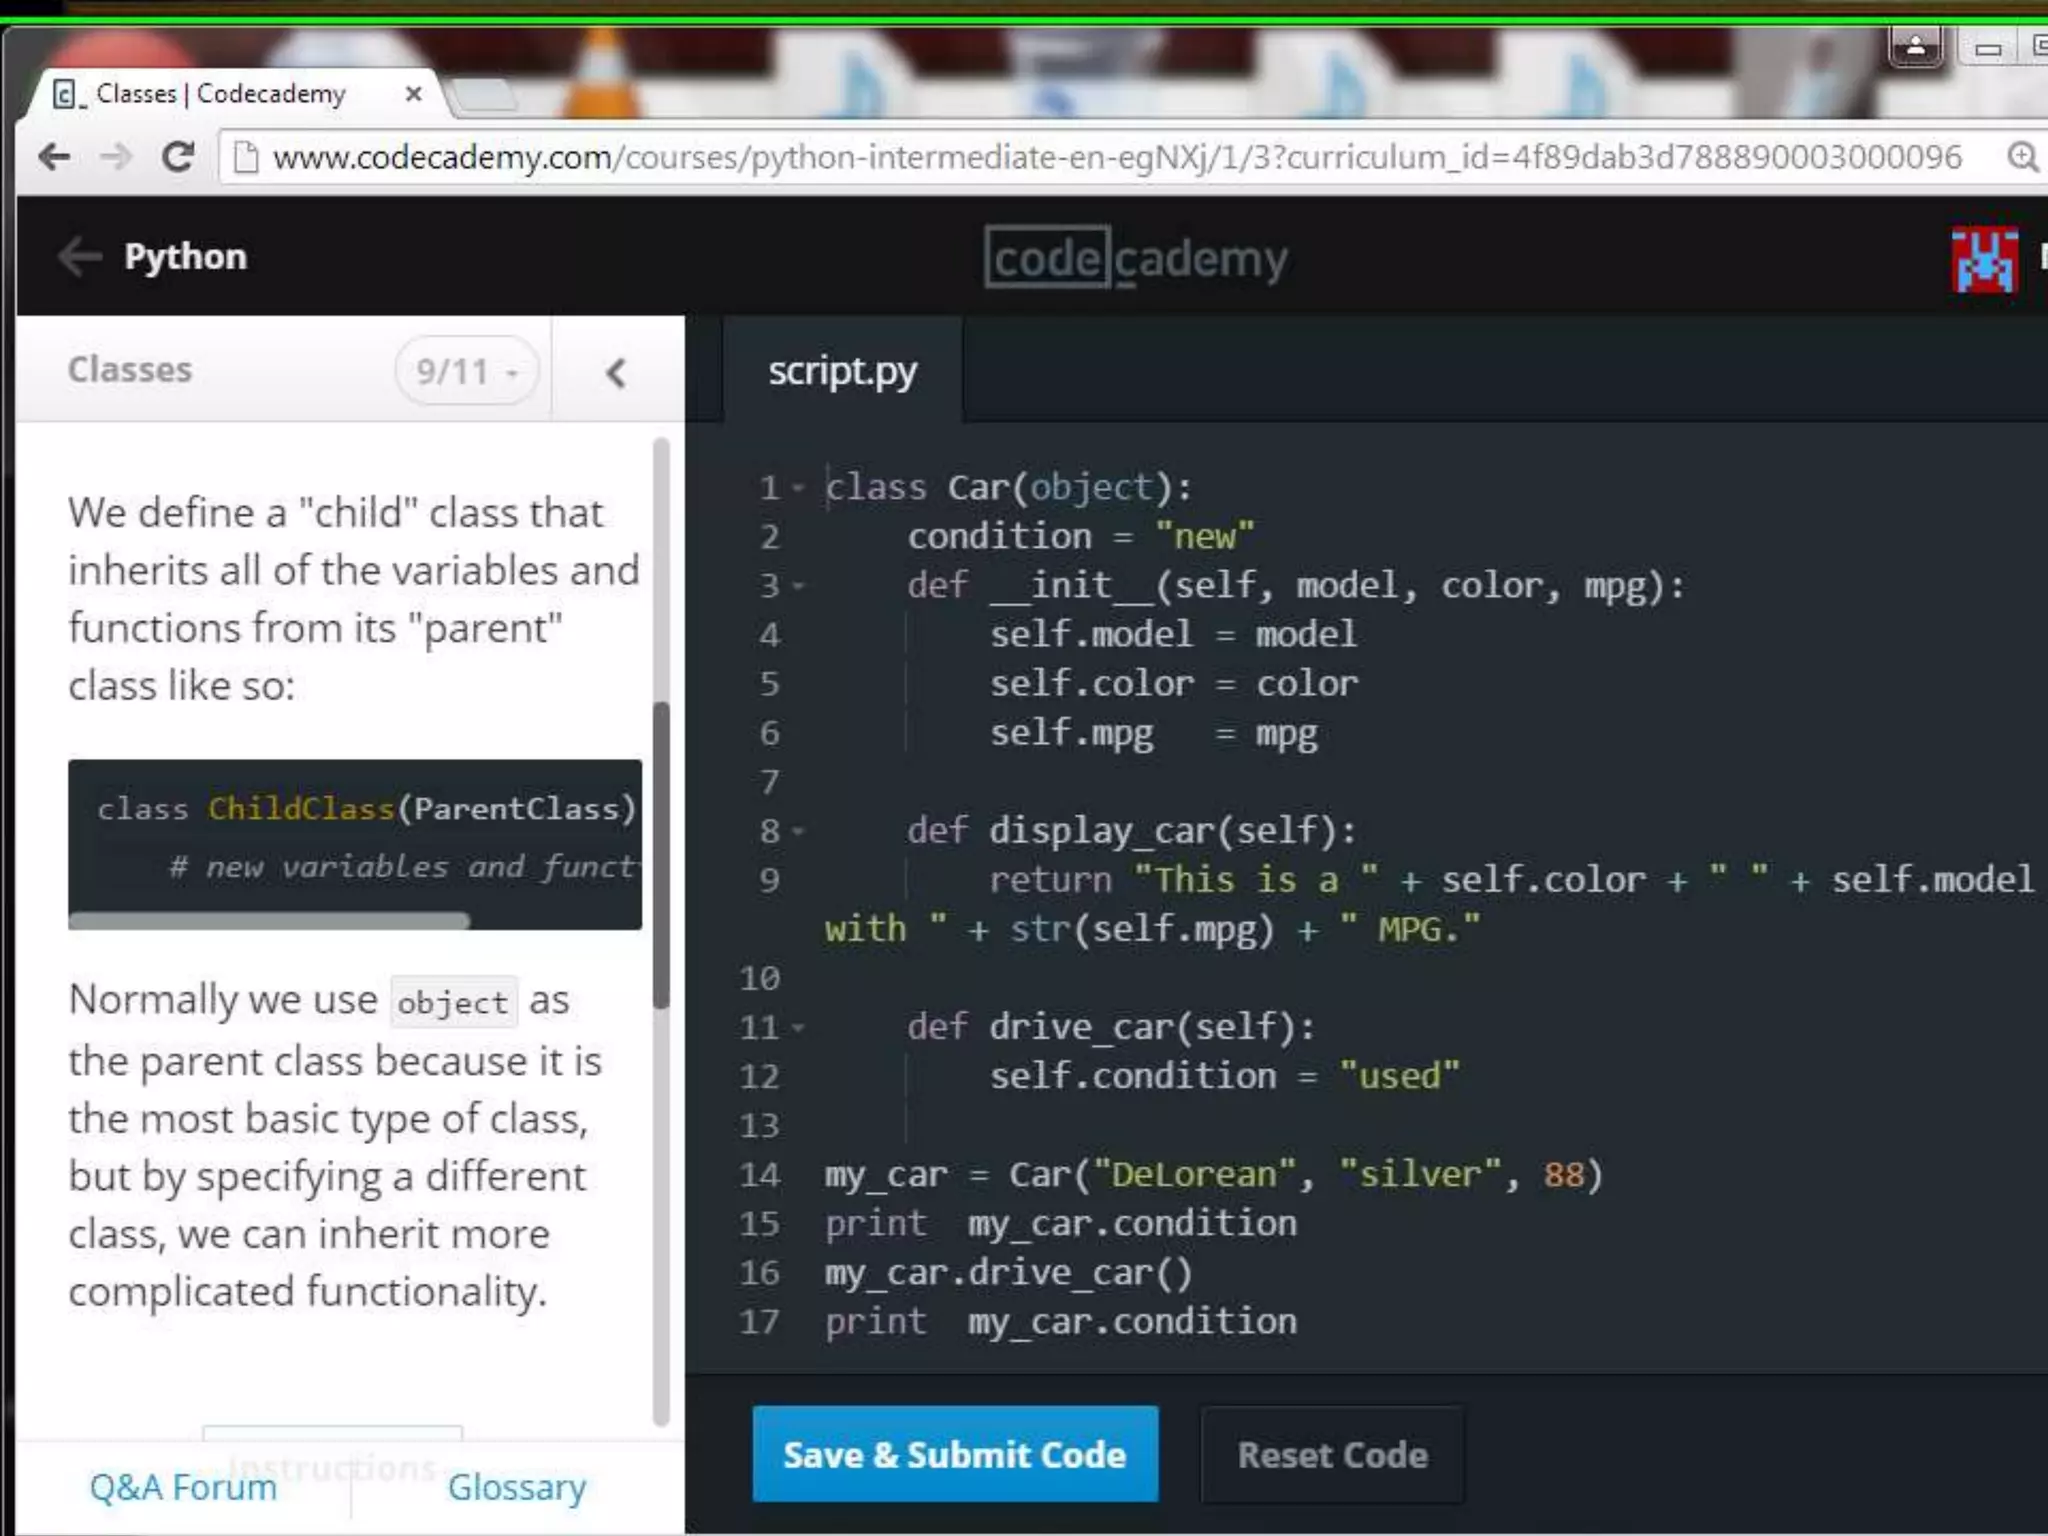The width and height of the screenshot is (2048, 1536).
Task: Open the Q&A Forum link
Action: click(183, 1488)
